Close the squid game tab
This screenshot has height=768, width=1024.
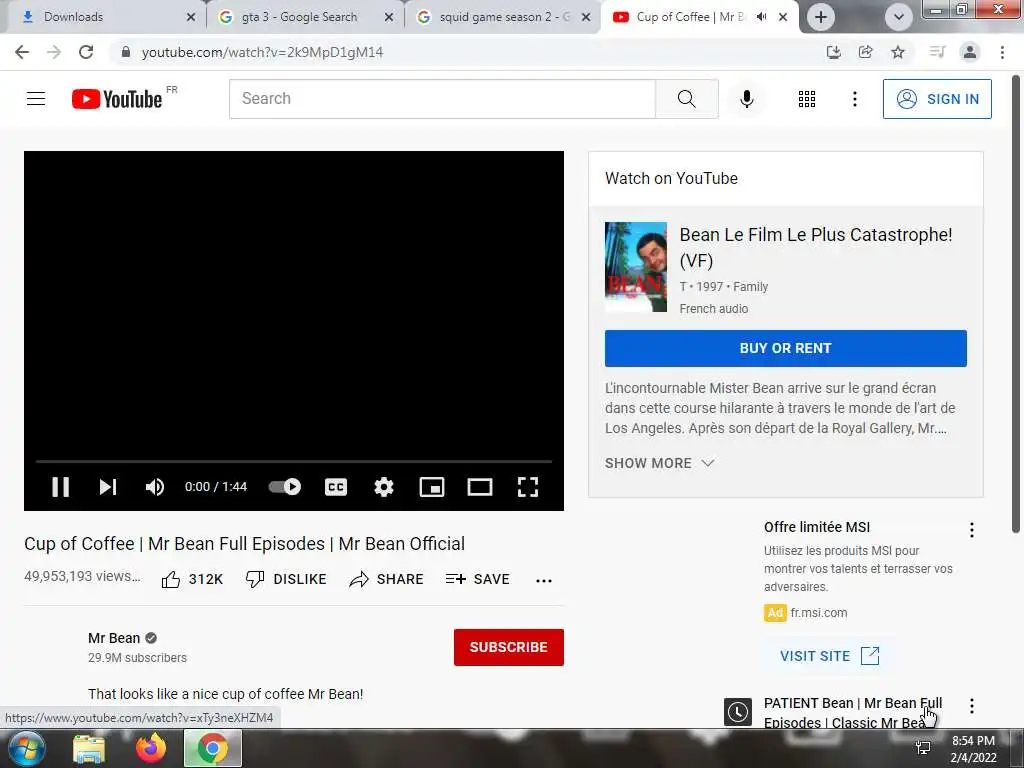pyautogui.click(x=586, y=17)
